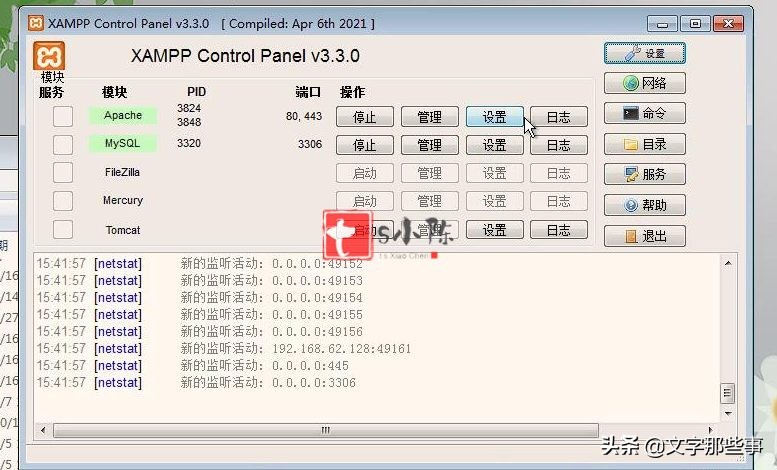The height and width of the screenshot is (470, 777).
Task: Click MySQL PID 3320
Action: pyautogui.click(x=189, y=143)
